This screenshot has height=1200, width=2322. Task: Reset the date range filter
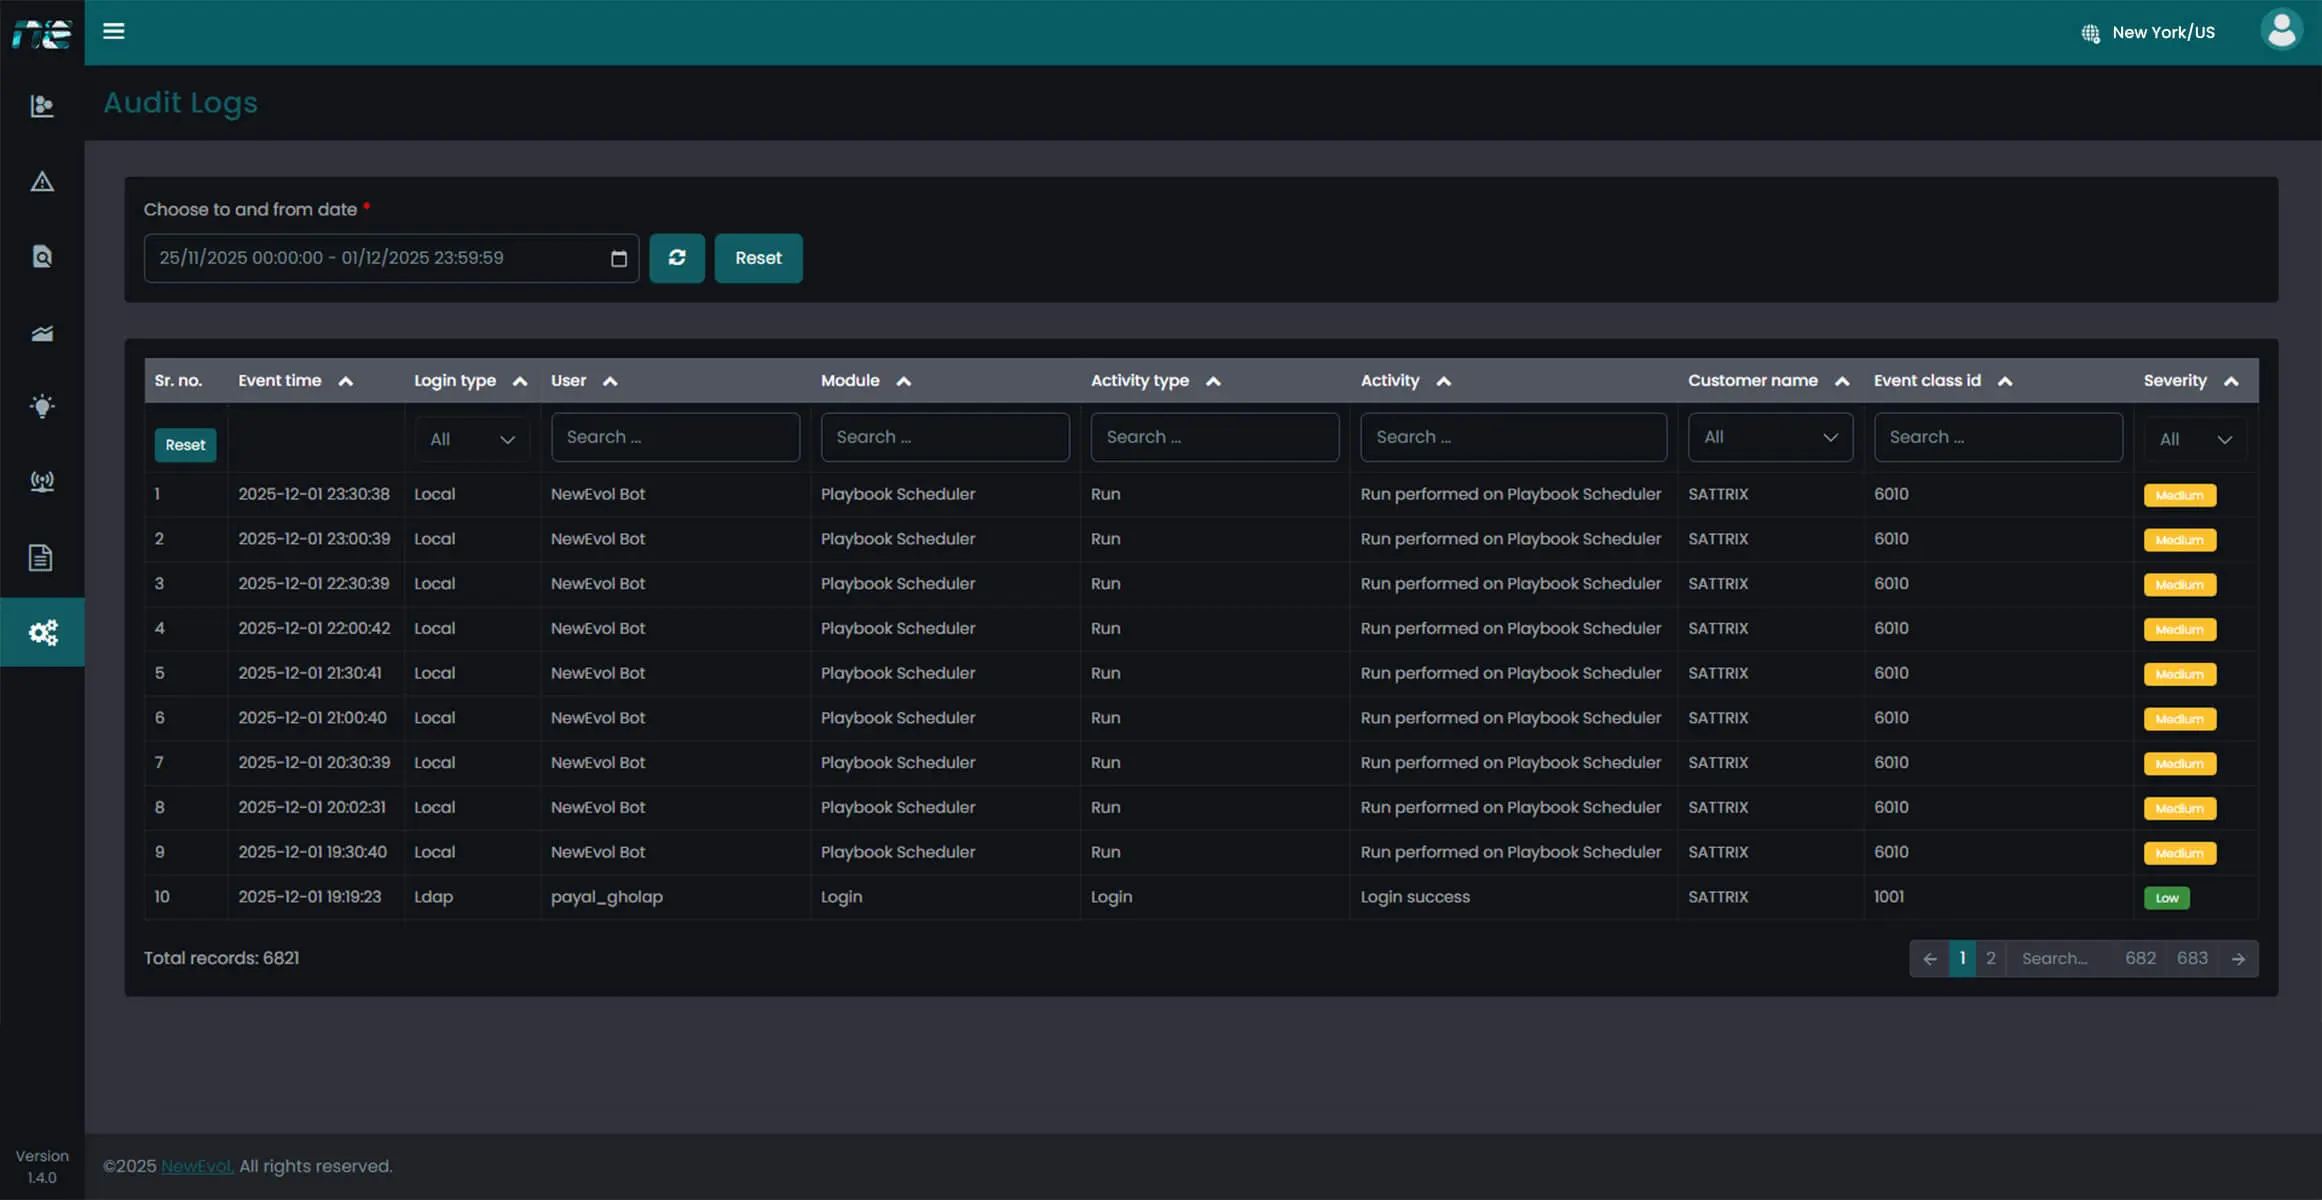pyautogui.click(x=758, y=258)
